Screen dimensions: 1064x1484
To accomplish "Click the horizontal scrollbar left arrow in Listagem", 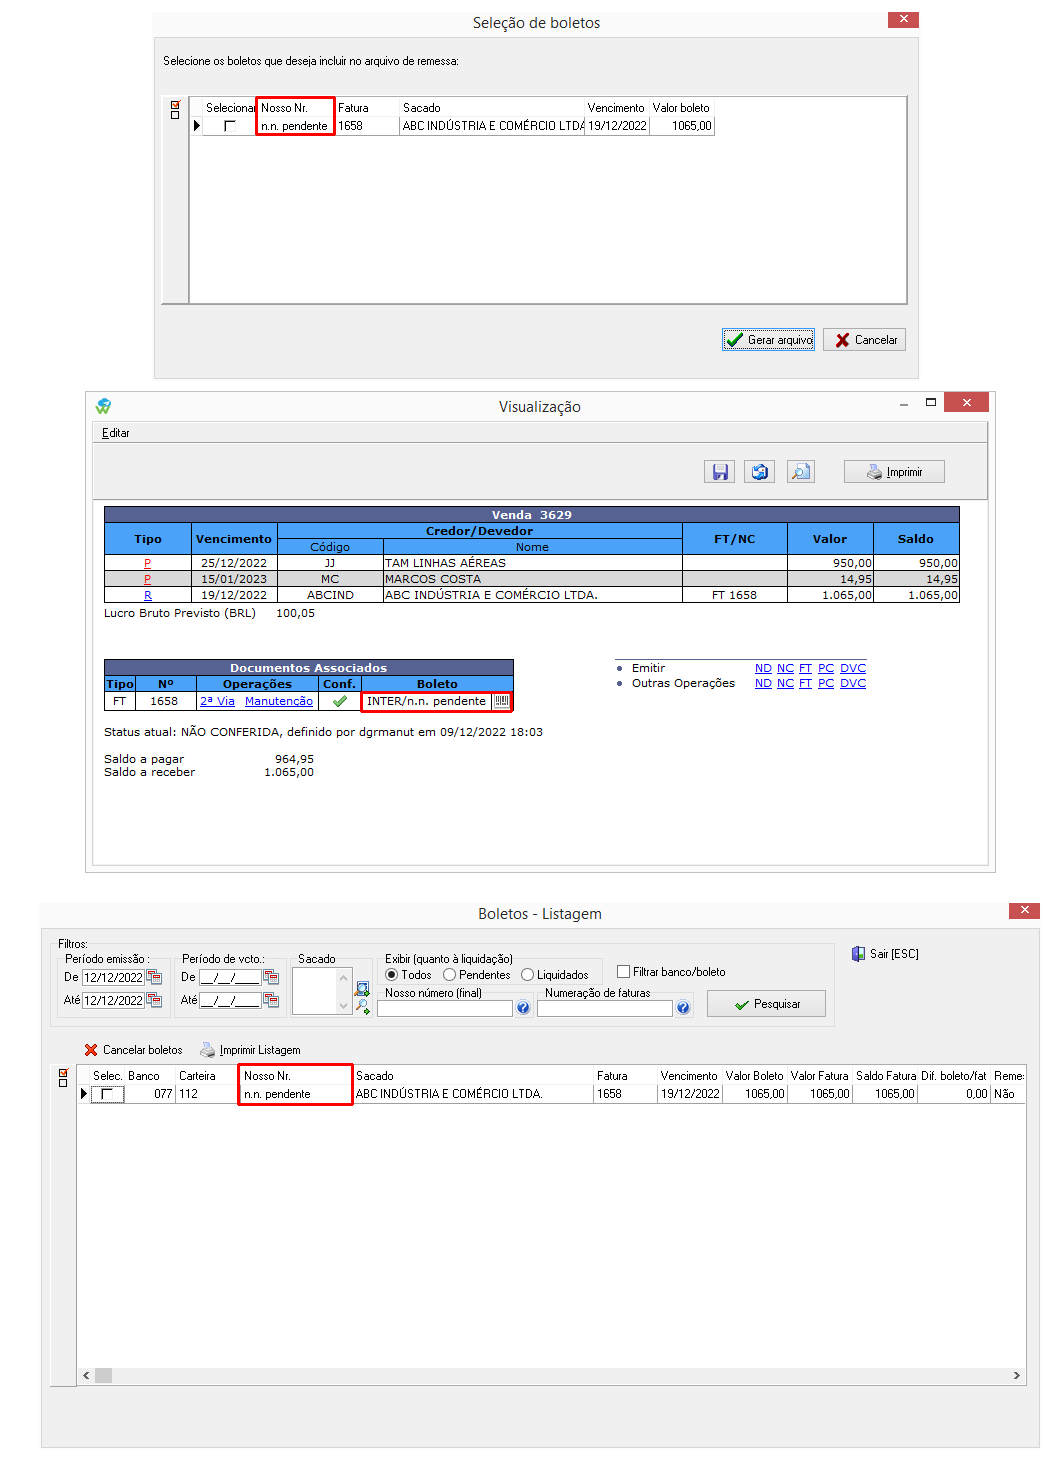I will pos(86,1376).
